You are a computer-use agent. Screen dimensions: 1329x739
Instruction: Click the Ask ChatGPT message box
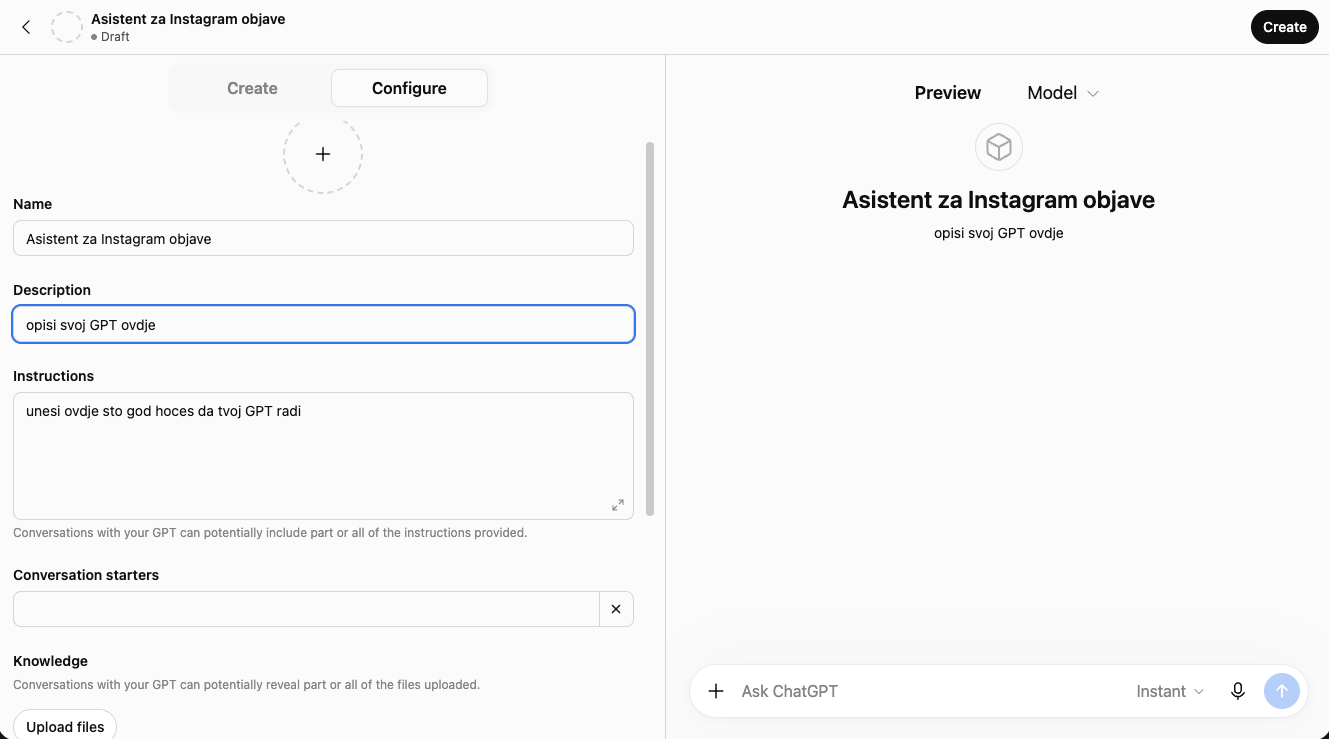tap(926, 691)
